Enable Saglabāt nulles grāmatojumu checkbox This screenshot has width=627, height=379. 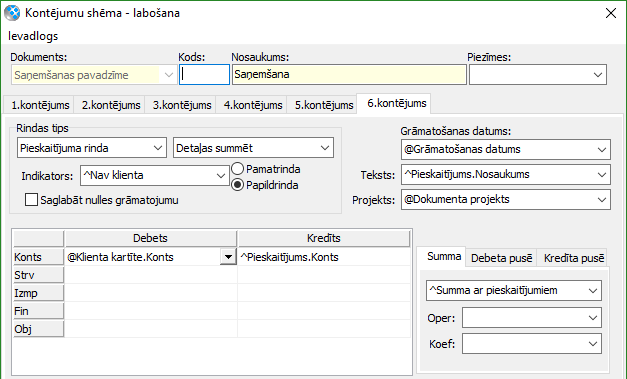31,199
